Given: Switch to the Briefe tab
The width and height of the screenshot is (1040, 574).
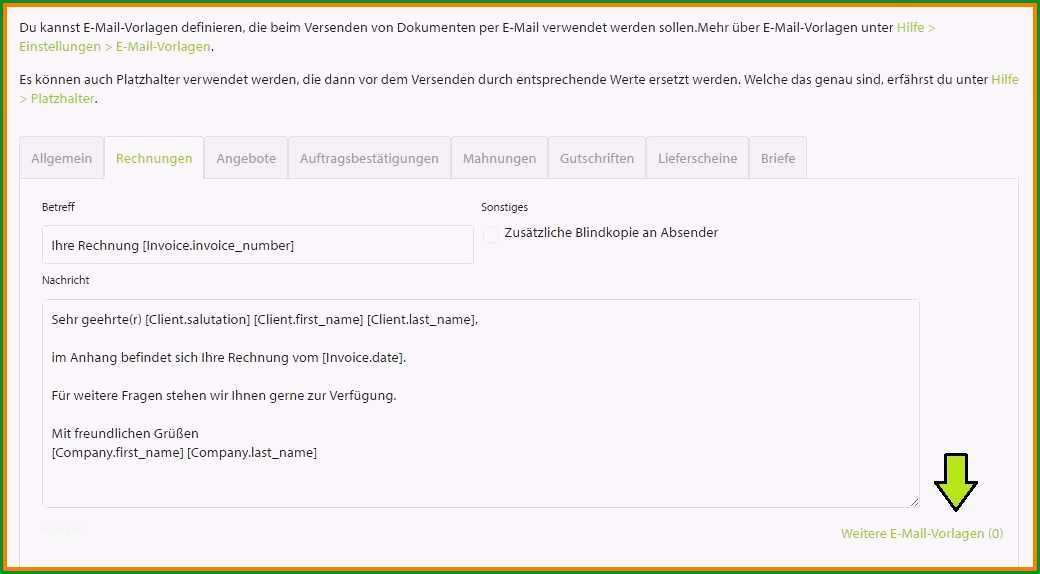Looking at the screenshot, I should (x=778, y=158).
